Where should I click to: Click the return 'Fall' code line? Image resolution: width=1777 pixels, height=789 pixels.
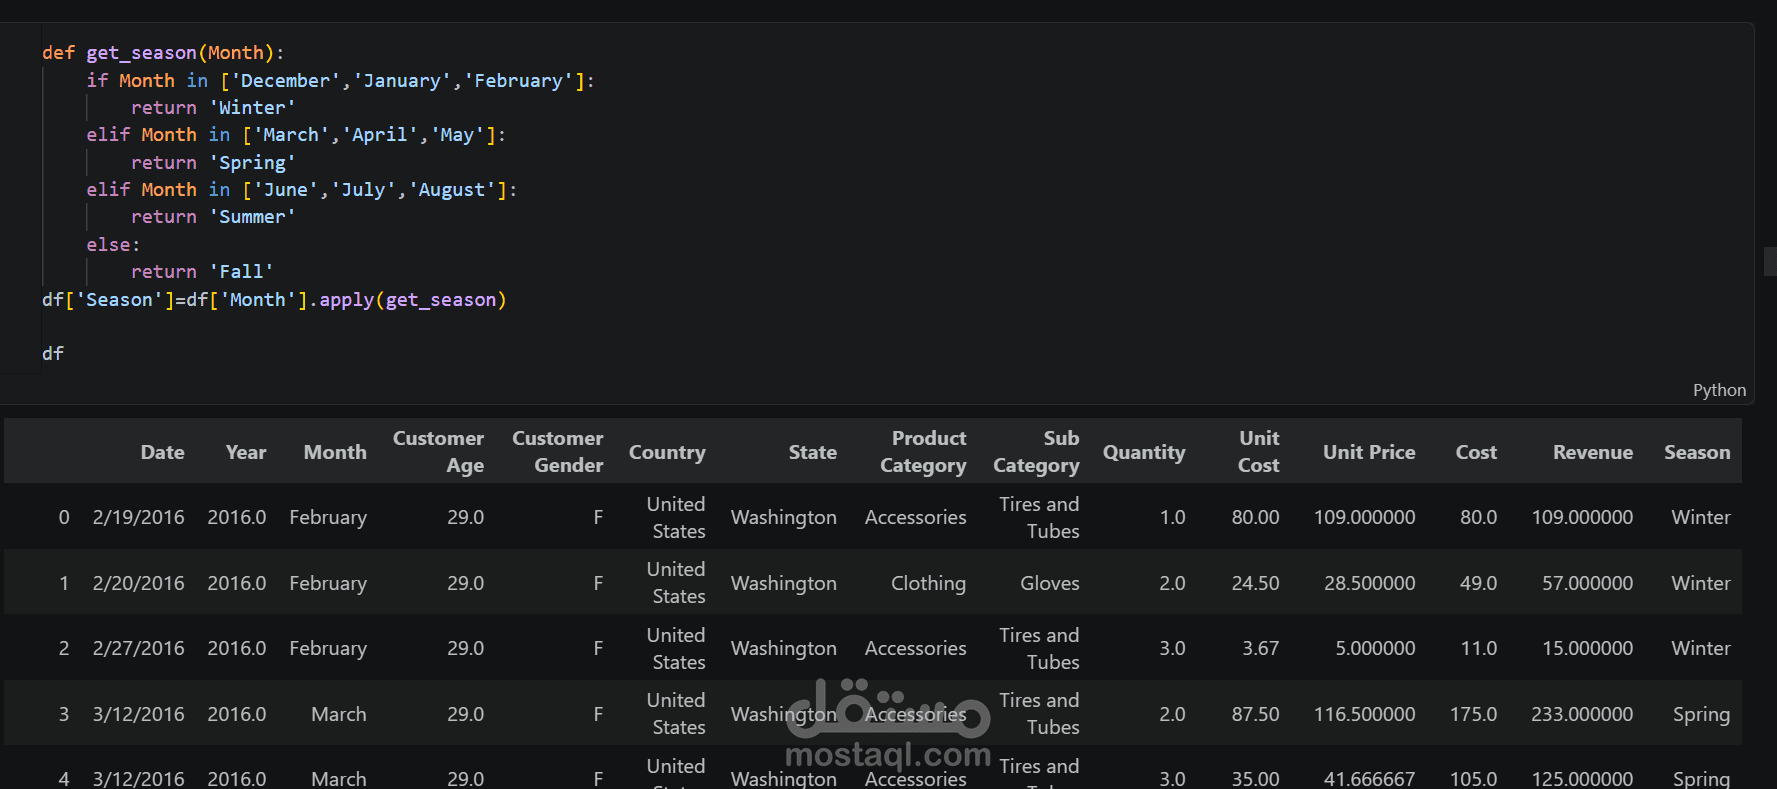[202, 271]
